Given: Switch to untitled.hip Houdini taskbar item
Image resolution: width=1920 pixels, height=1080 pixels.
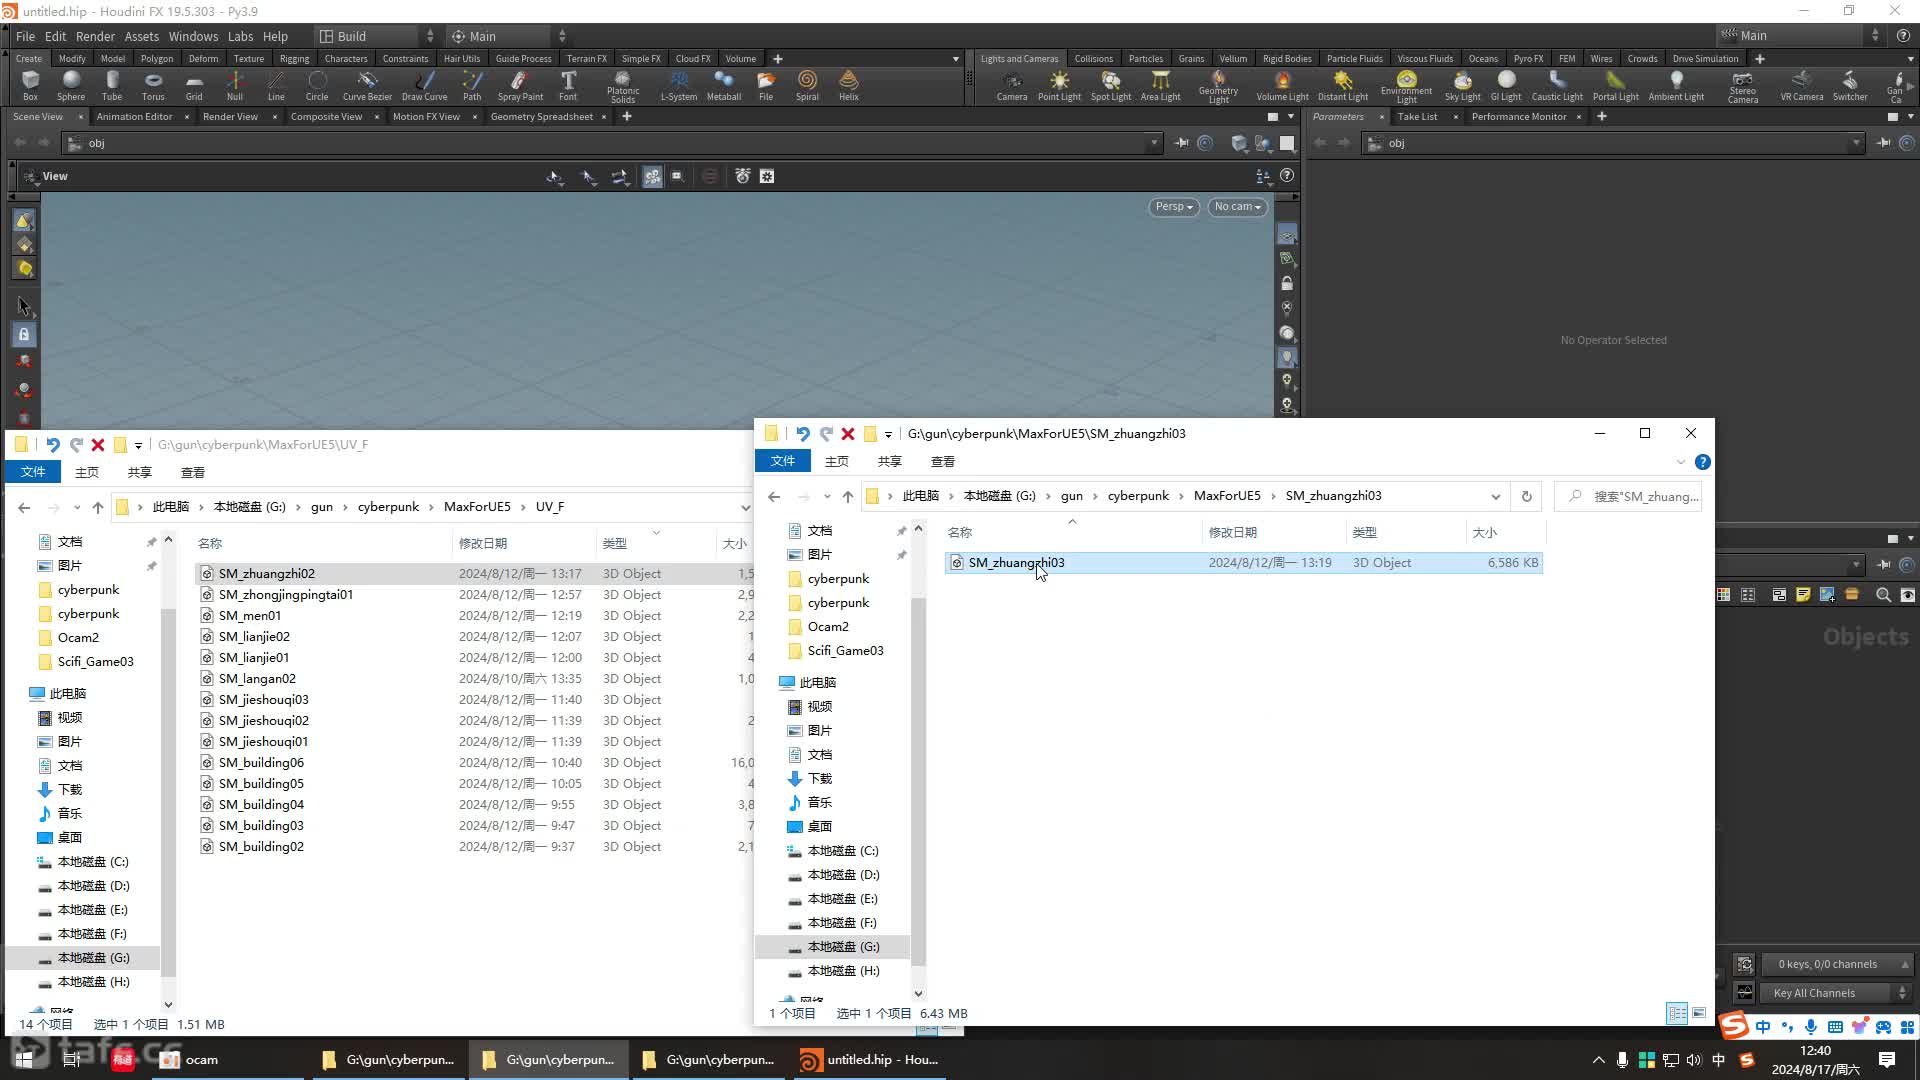Looking at the screenshot, I should [870, 1060].
